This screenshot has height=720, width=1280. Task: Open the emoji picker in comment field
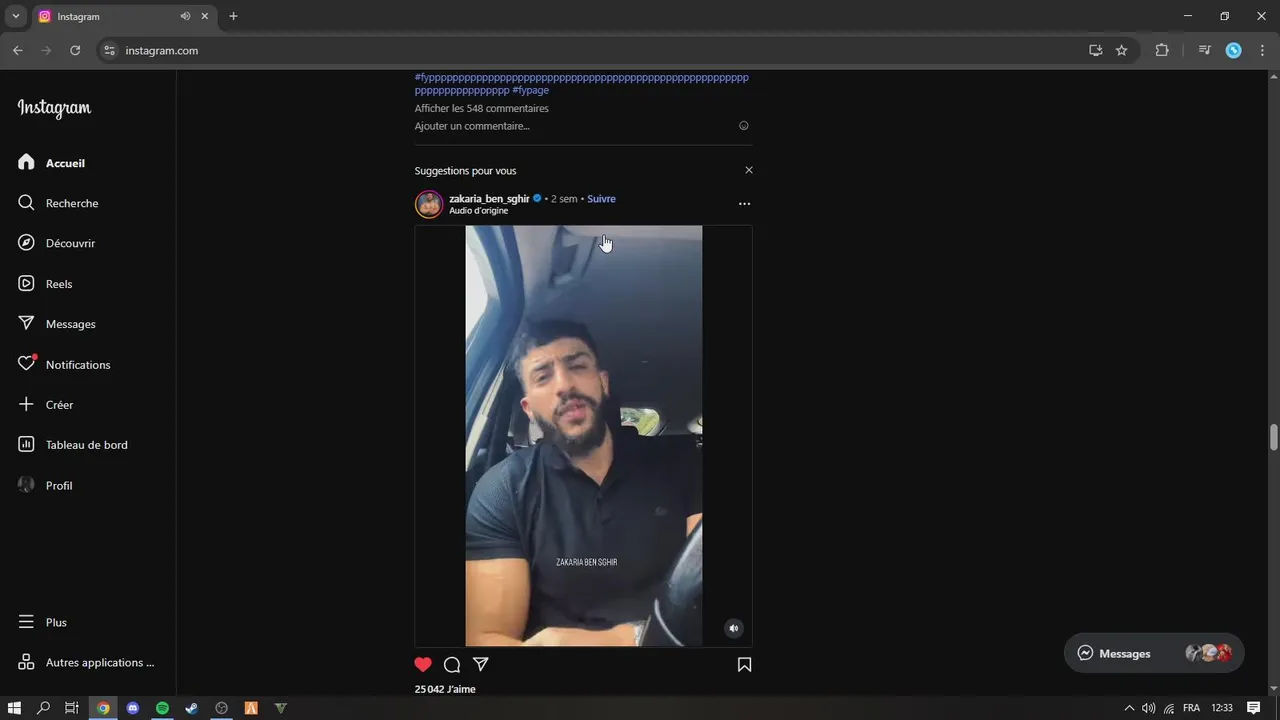(x=743, y=126)
